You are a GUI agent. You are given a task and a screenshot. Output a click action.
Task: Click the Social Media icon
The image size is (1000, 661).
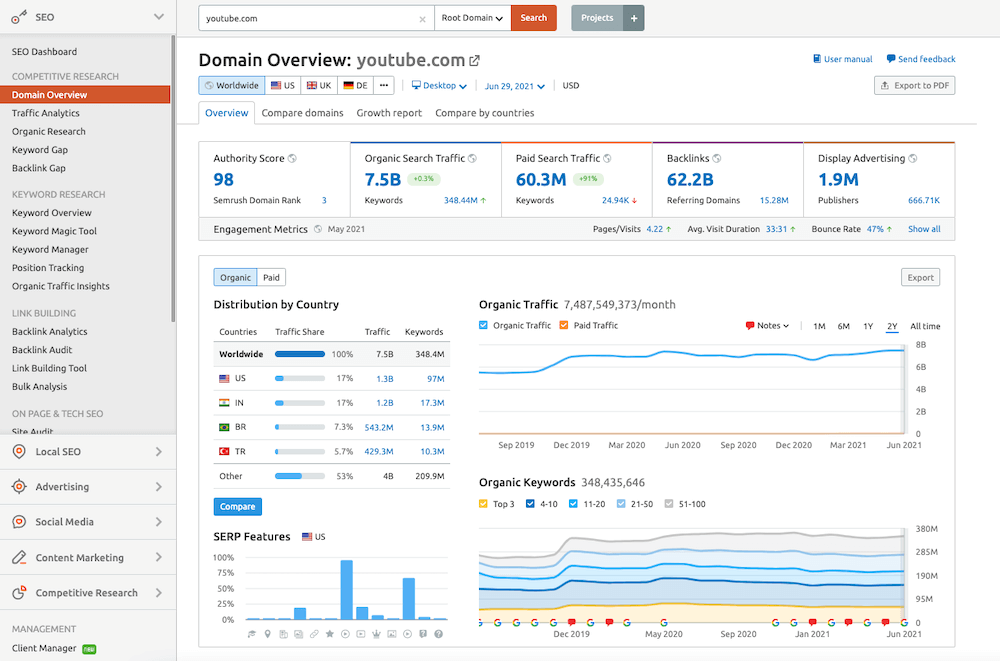[x=19, y=522]
